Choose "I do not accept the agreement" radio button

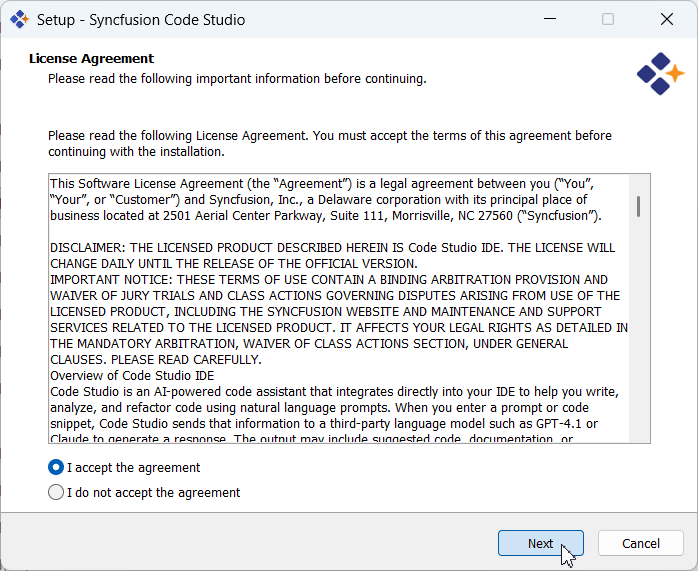pyautogui.click(x=56, y=492)
